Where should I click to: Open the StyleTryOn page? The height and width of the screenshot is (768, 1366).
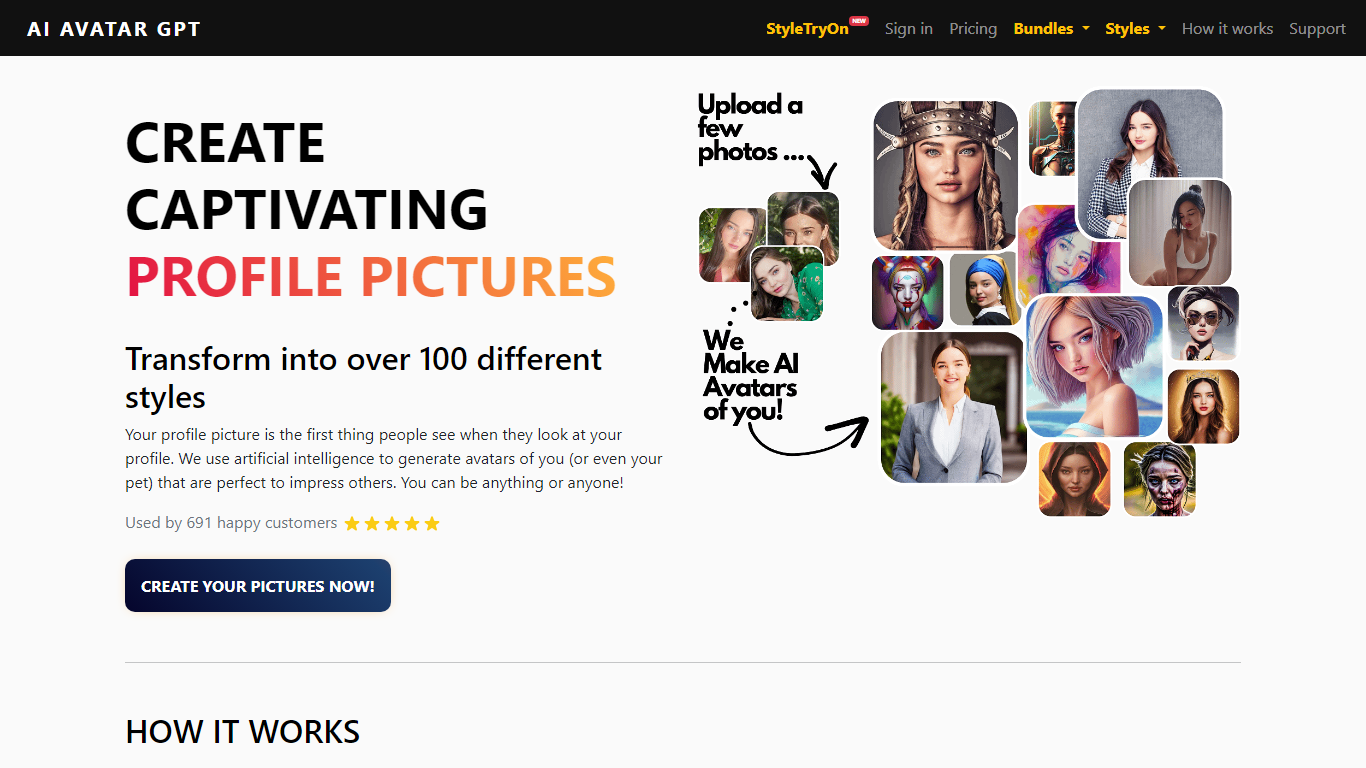click(x=807, y=29)
